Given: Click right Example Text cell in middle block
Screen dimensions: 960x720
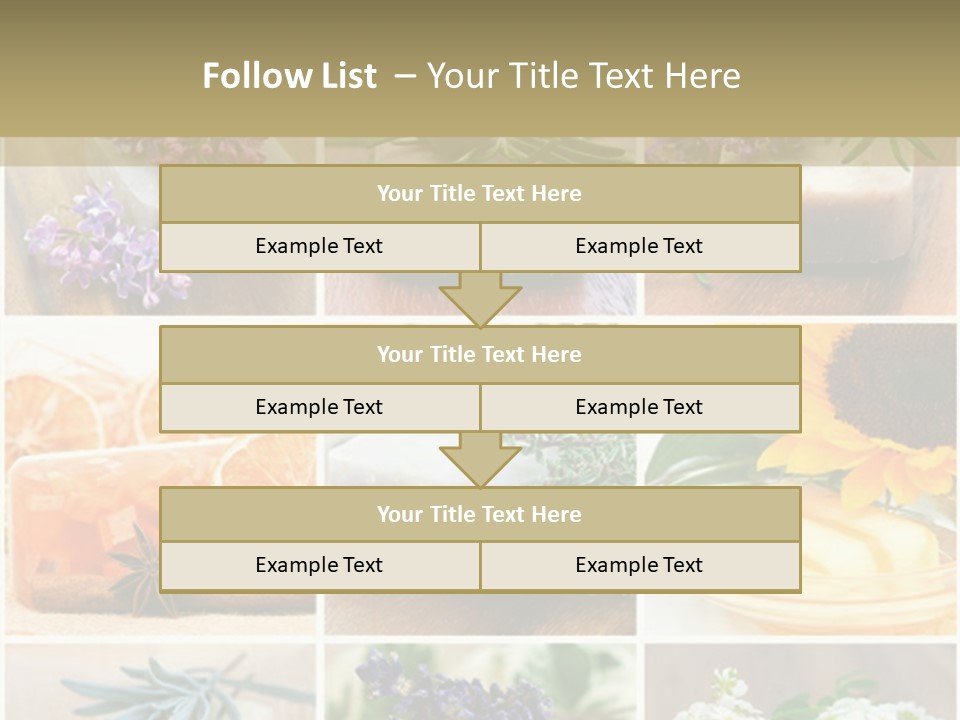Looking at the screenshot, I should pos(639,408).
